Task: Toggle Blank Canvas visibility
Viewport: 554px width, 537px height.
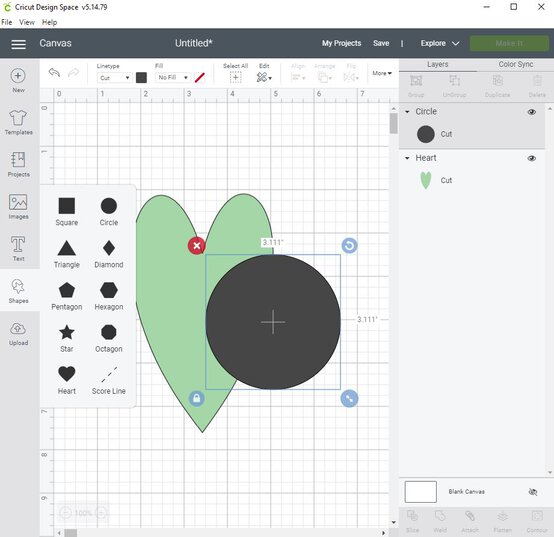Action: 533,492
